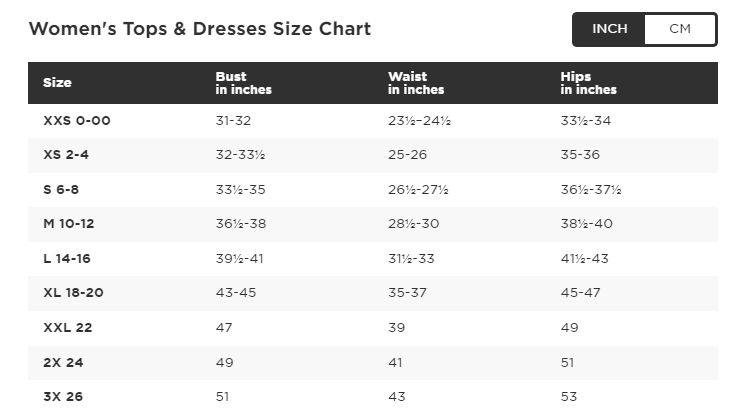Select the S 6-8 size row label
The width and height of the screenshot is (752, 412).
pos(61,190)
